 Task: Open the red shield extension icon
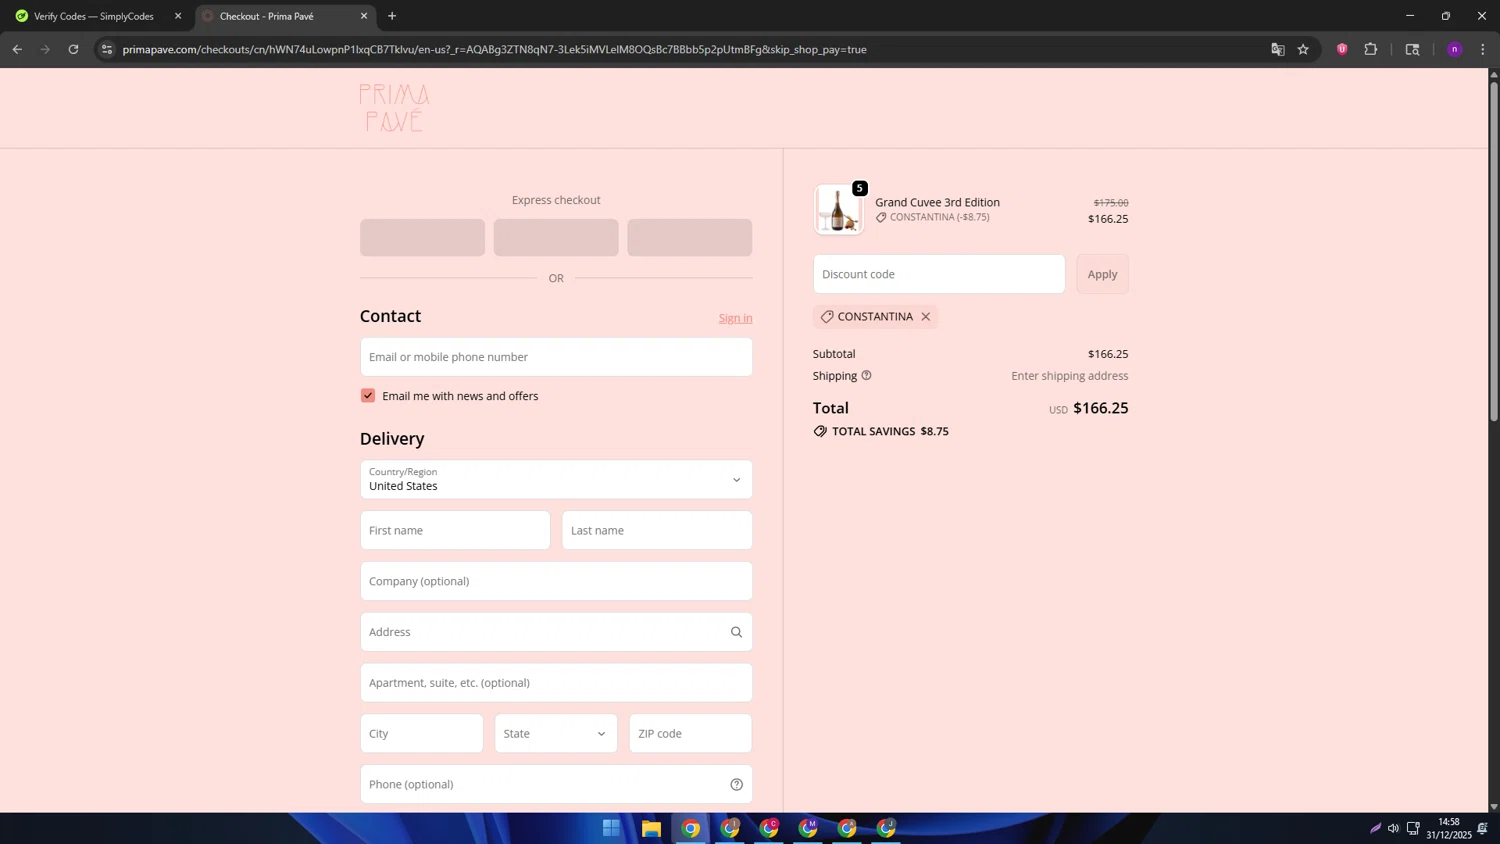tap(1342, 49)
